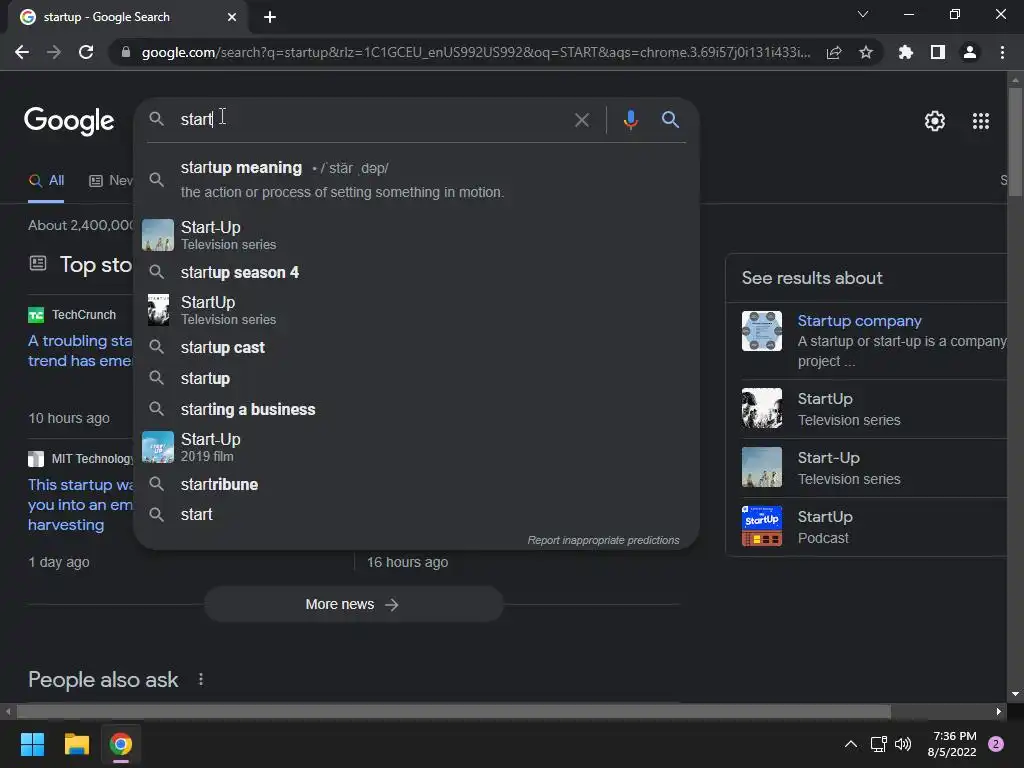Viewport: 1024px width, 768px height.
Task: Open the 'Startup company' result link
Action: coord(859,321)
